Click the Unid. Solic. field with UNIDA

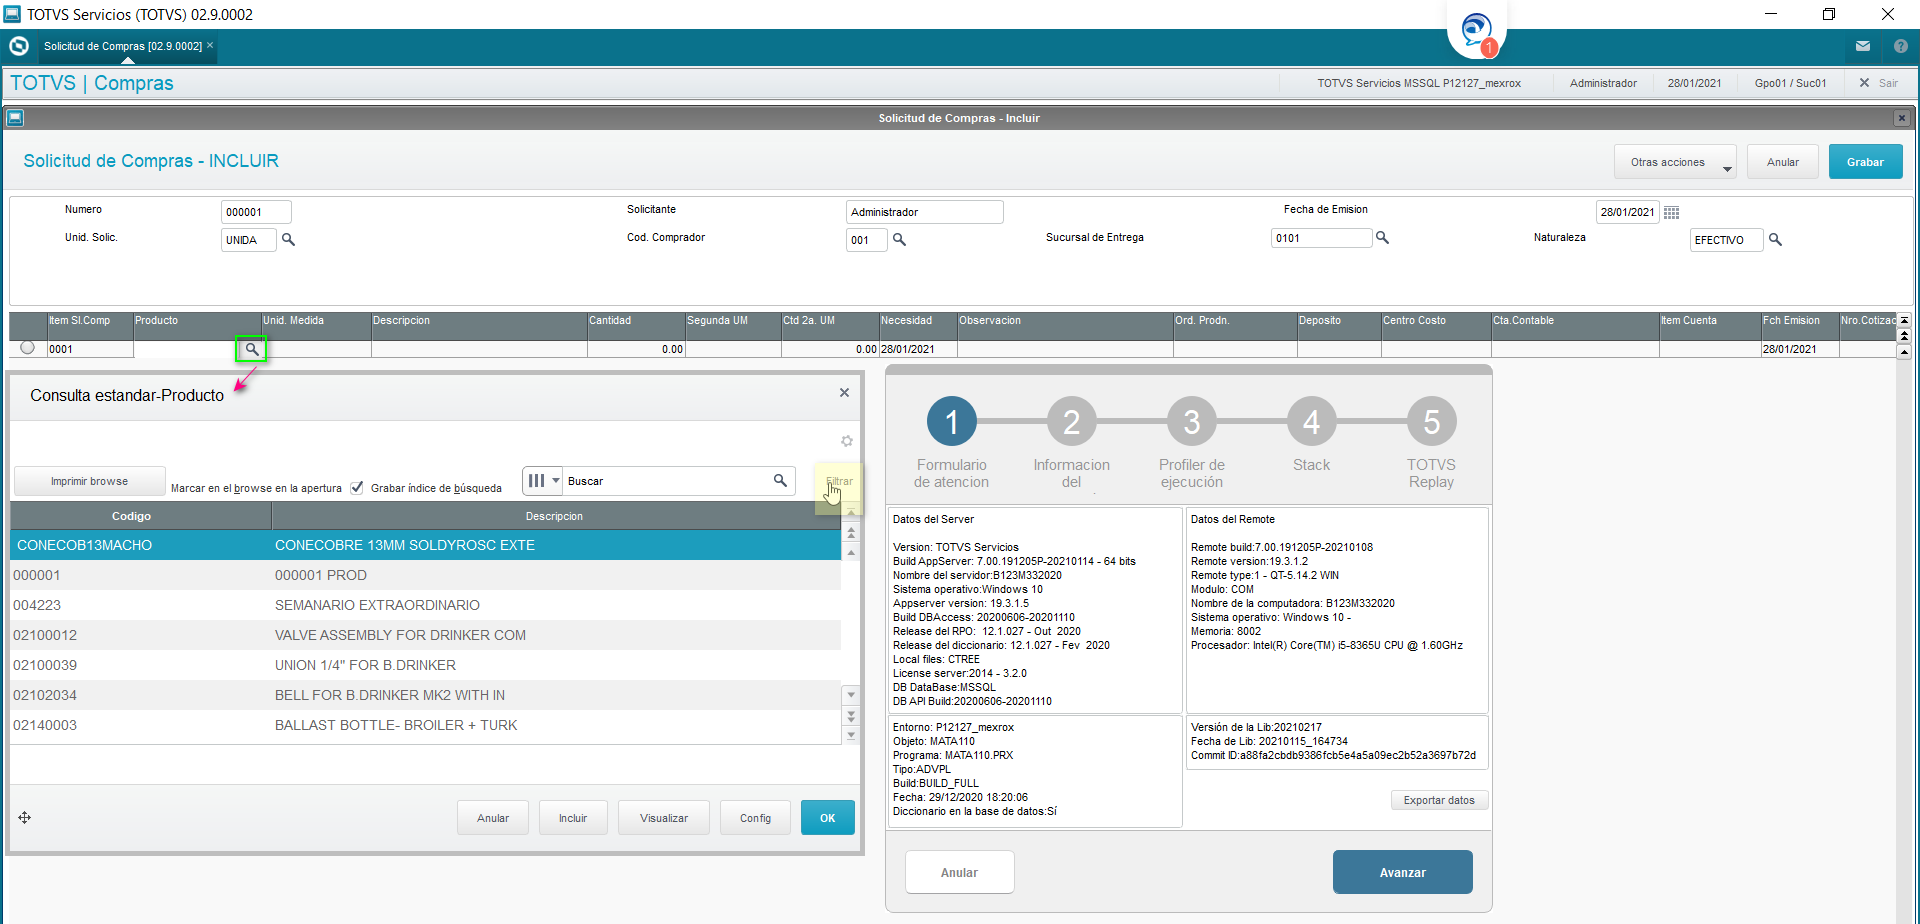click(248, 240)
